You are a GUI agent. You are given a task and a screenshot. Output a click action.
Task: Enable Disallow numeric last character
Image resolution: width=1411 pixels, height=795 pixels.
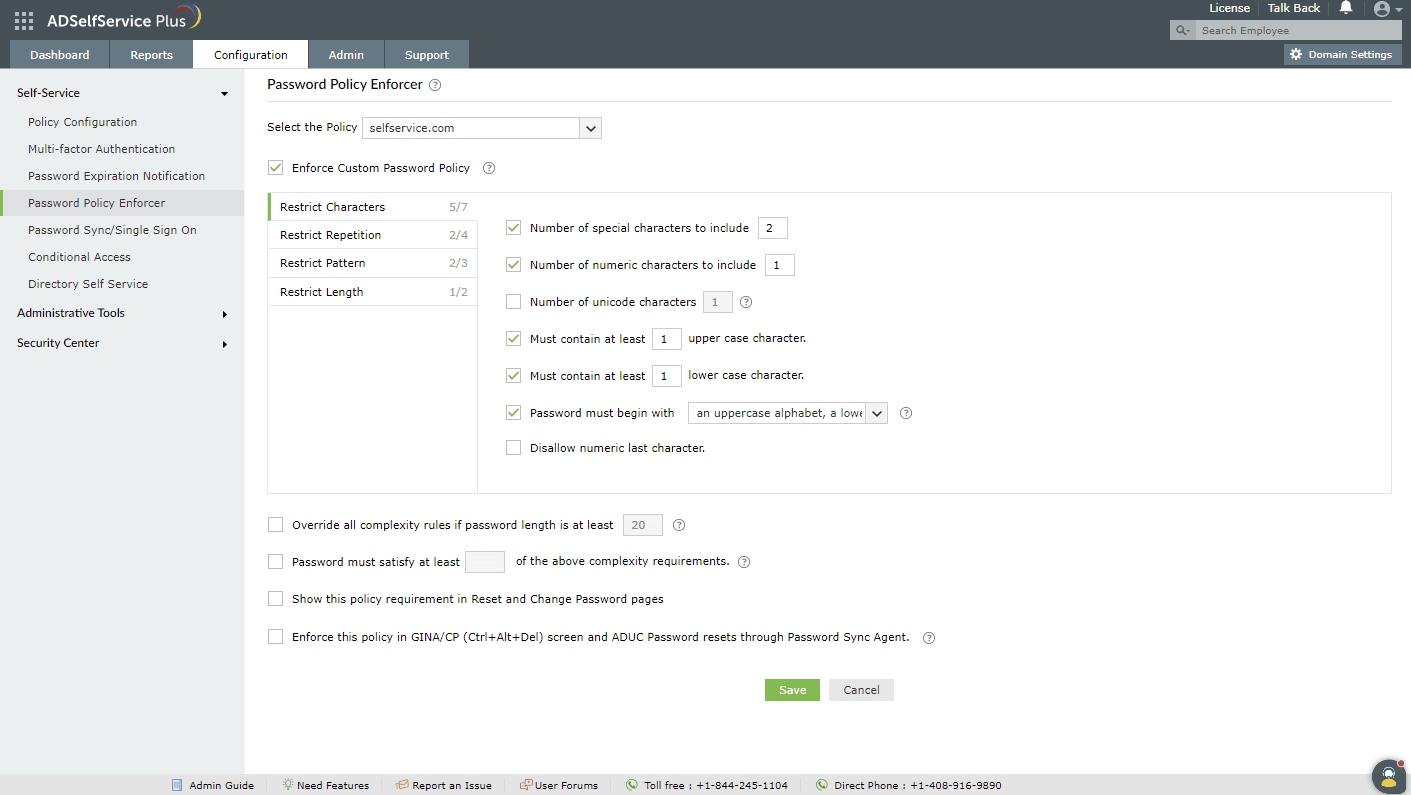click(x=513, y=447)
